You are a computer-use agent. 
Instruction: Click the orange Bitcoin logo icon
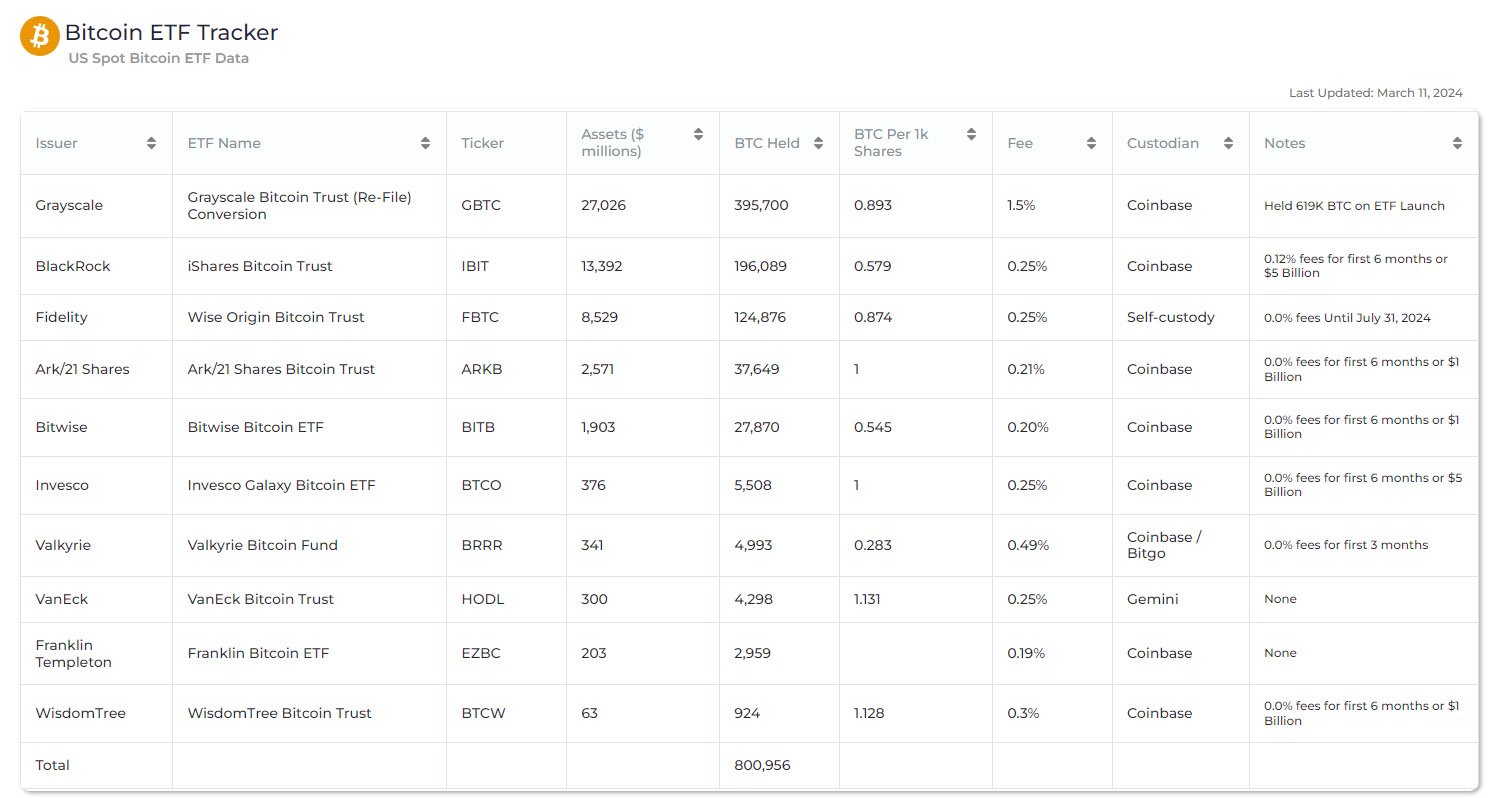point(40,36)
